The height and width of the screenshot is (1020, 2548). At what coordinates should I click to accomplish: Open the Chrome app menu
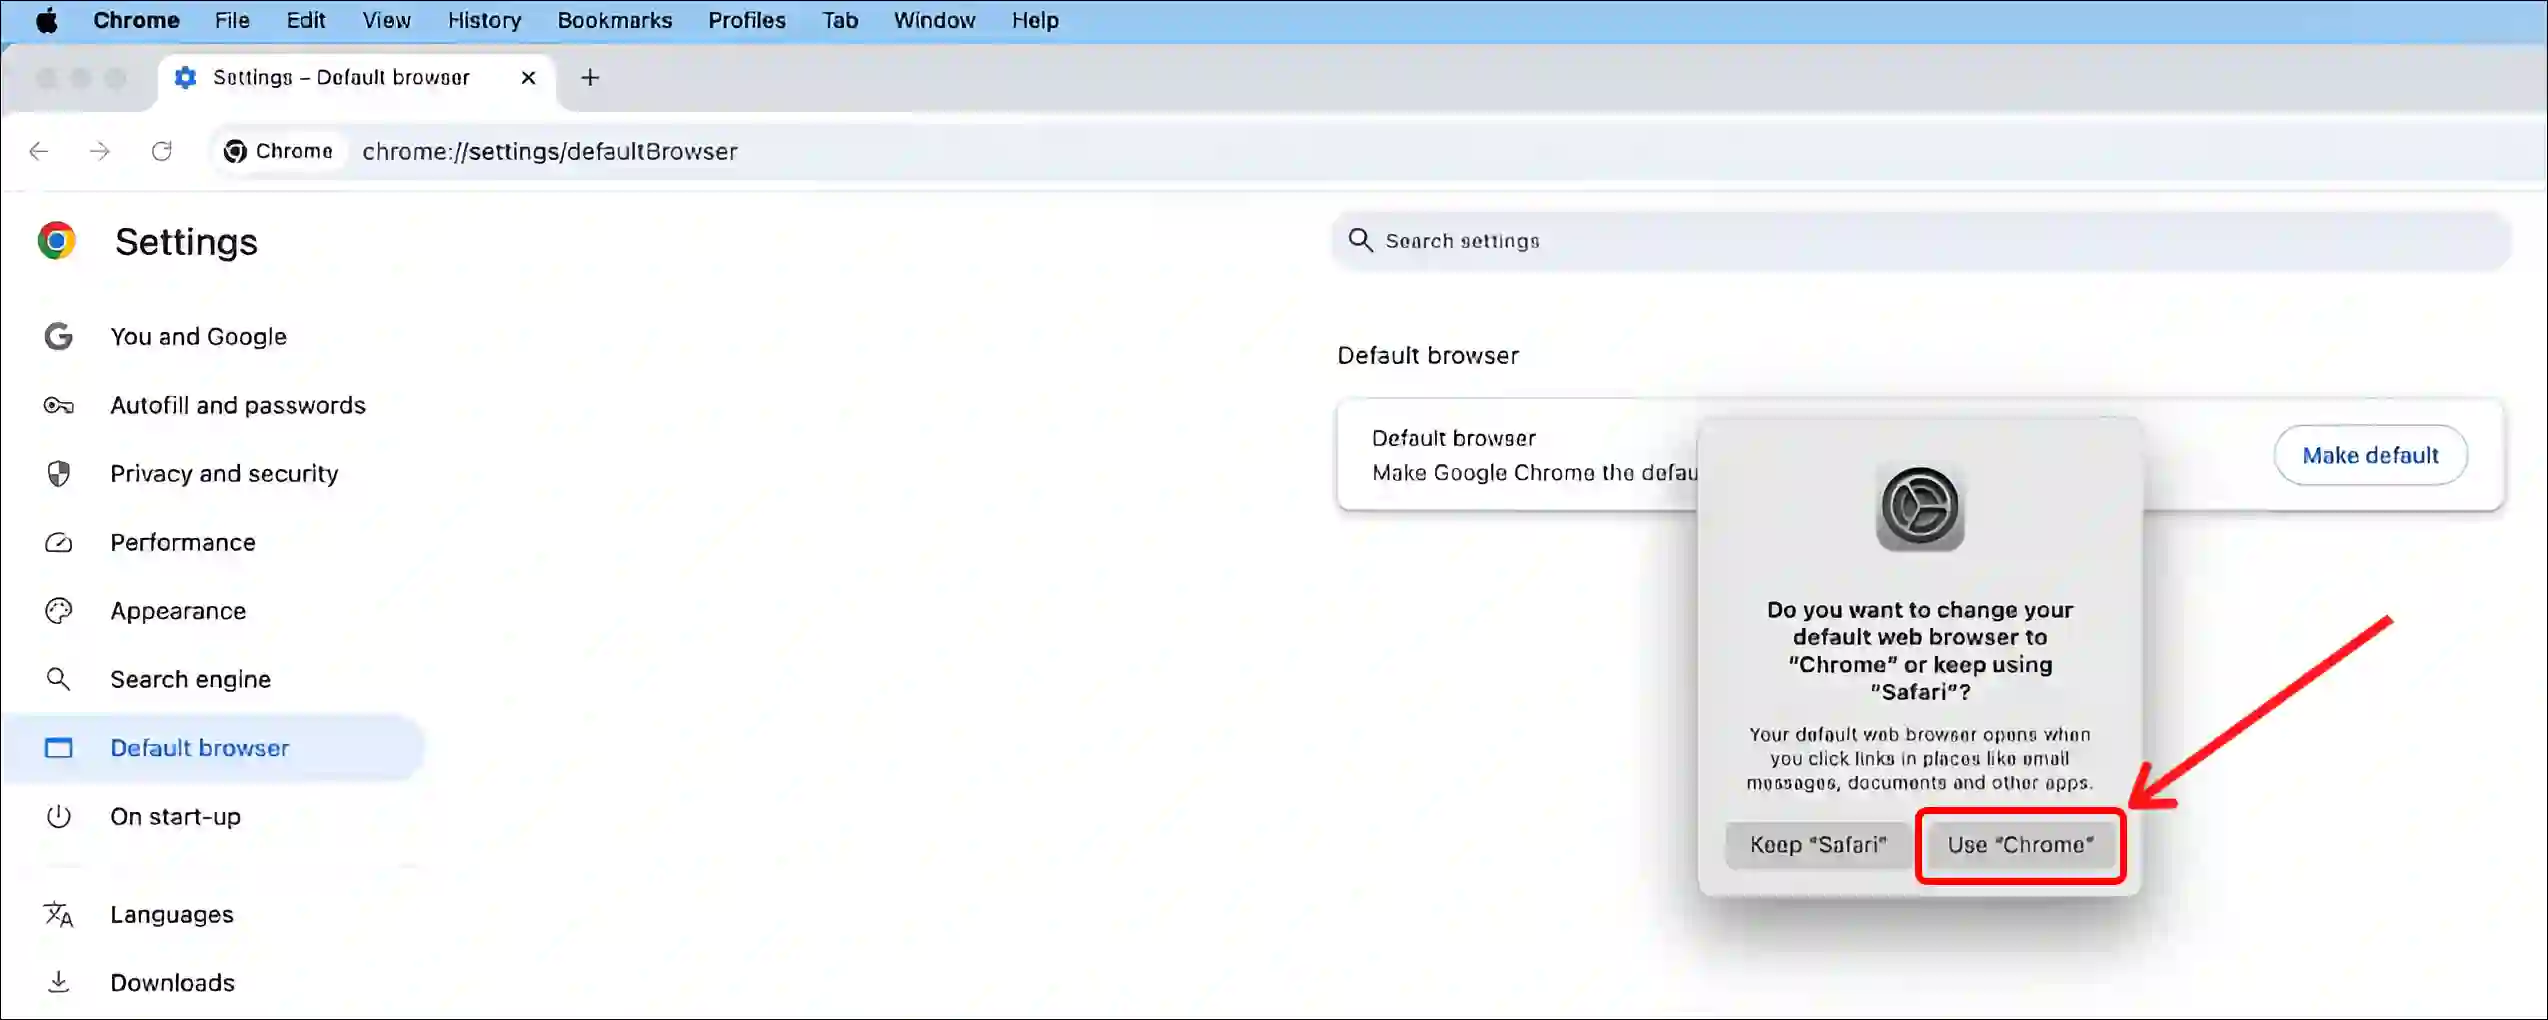(136, 20)
